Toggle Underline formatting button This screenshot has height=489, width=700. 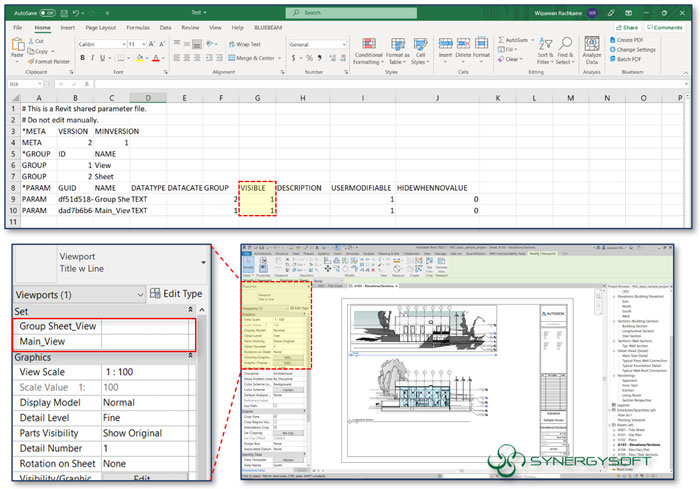pyautogui.click(x=103, y=58)
